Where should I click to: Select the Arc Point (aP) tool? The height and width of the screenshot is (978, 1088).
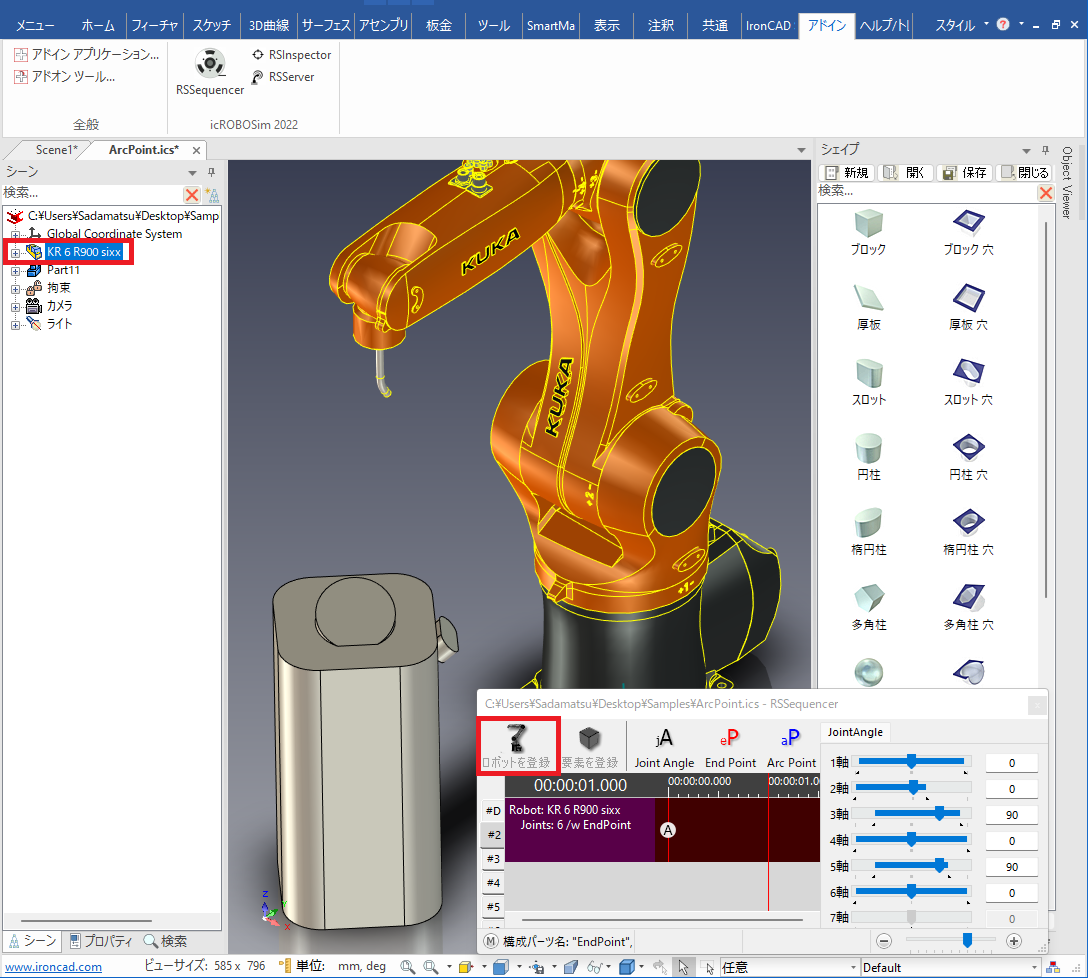pyautogui.click(x=791, y=746)
